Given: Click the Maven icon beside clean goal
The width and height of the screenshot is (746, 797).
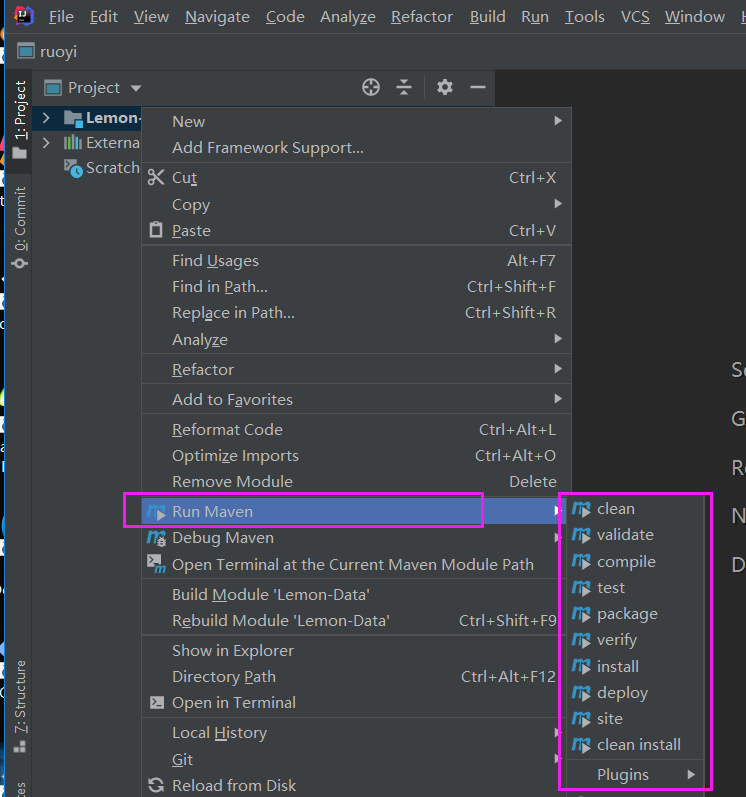Looking at the screenshot, I should [581, 509].
